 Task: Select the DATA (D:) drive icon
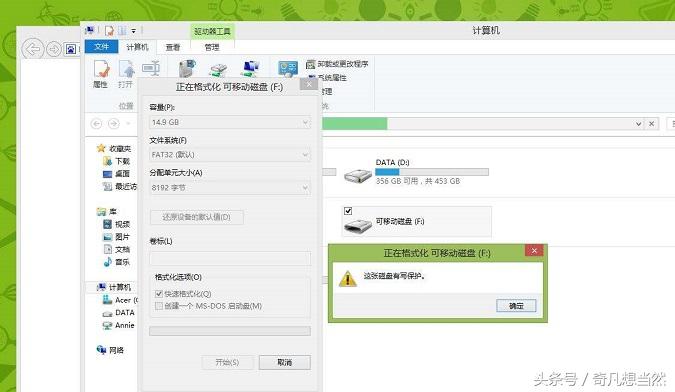pyautogui.click(x=358, y=176)
